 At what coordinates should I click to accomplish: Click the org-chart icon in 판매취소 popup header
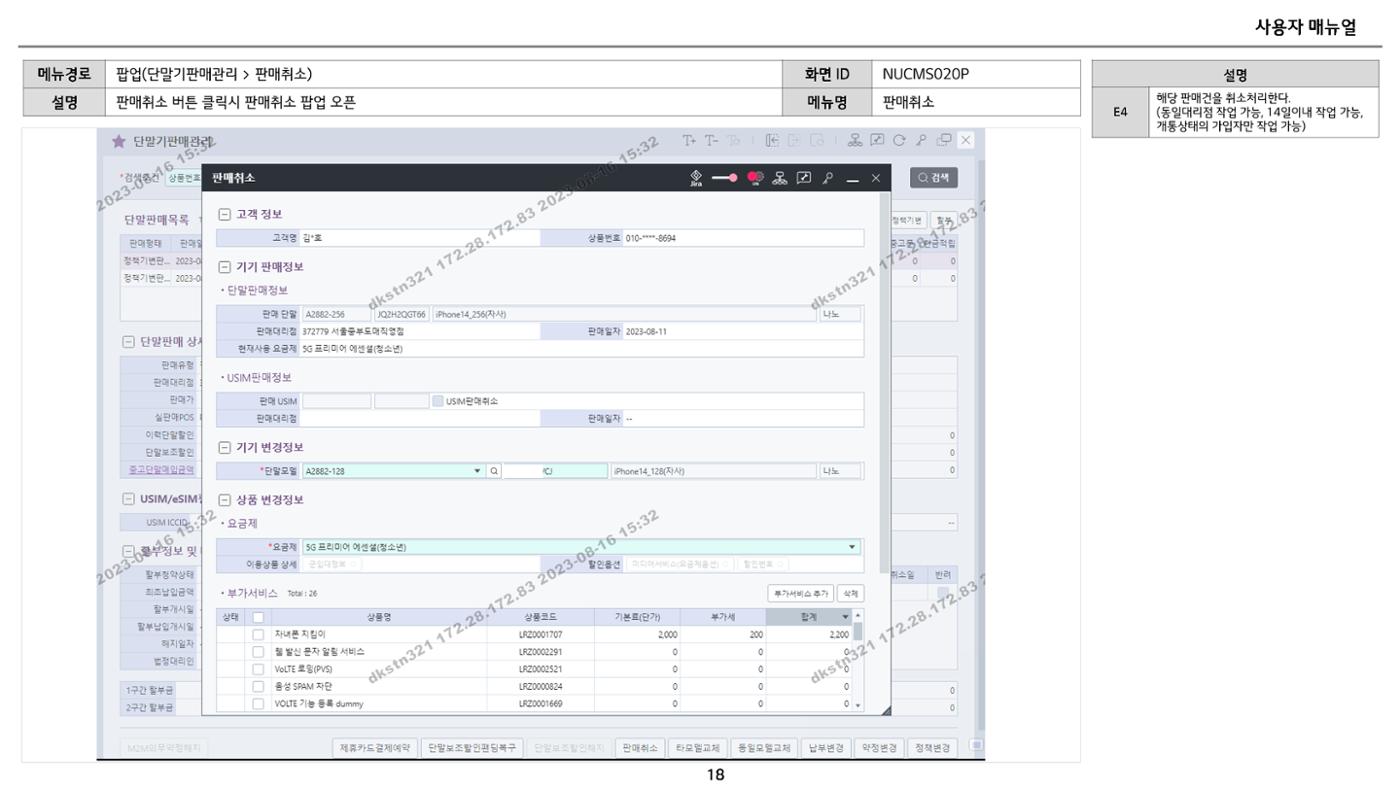click(x=782, y=178)
